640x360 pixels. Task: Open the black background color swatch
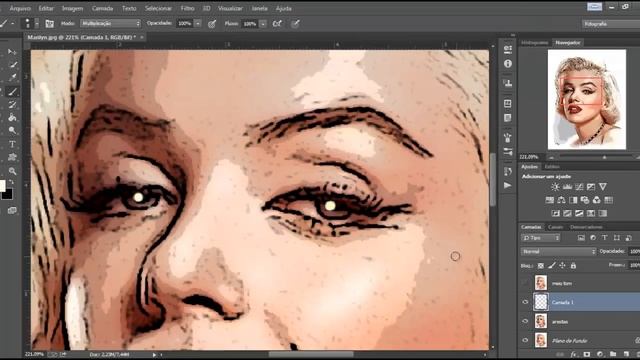7,195
